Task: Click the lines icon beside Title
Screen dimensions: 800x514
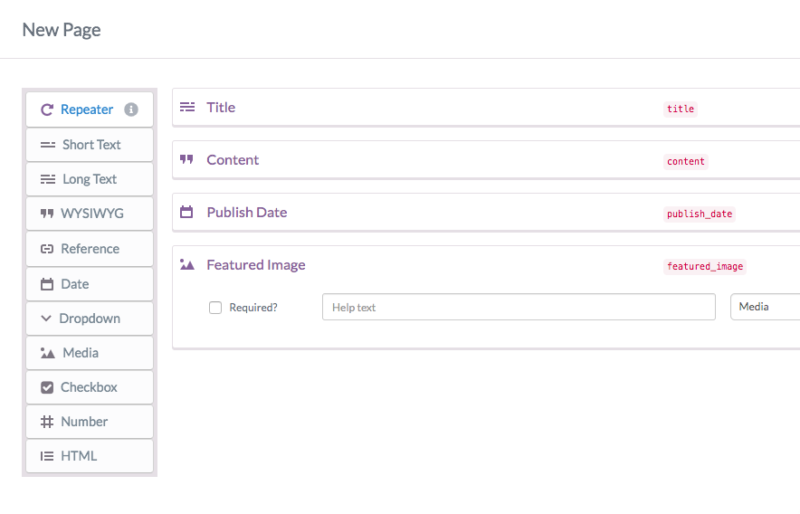Action: [187, 107]
